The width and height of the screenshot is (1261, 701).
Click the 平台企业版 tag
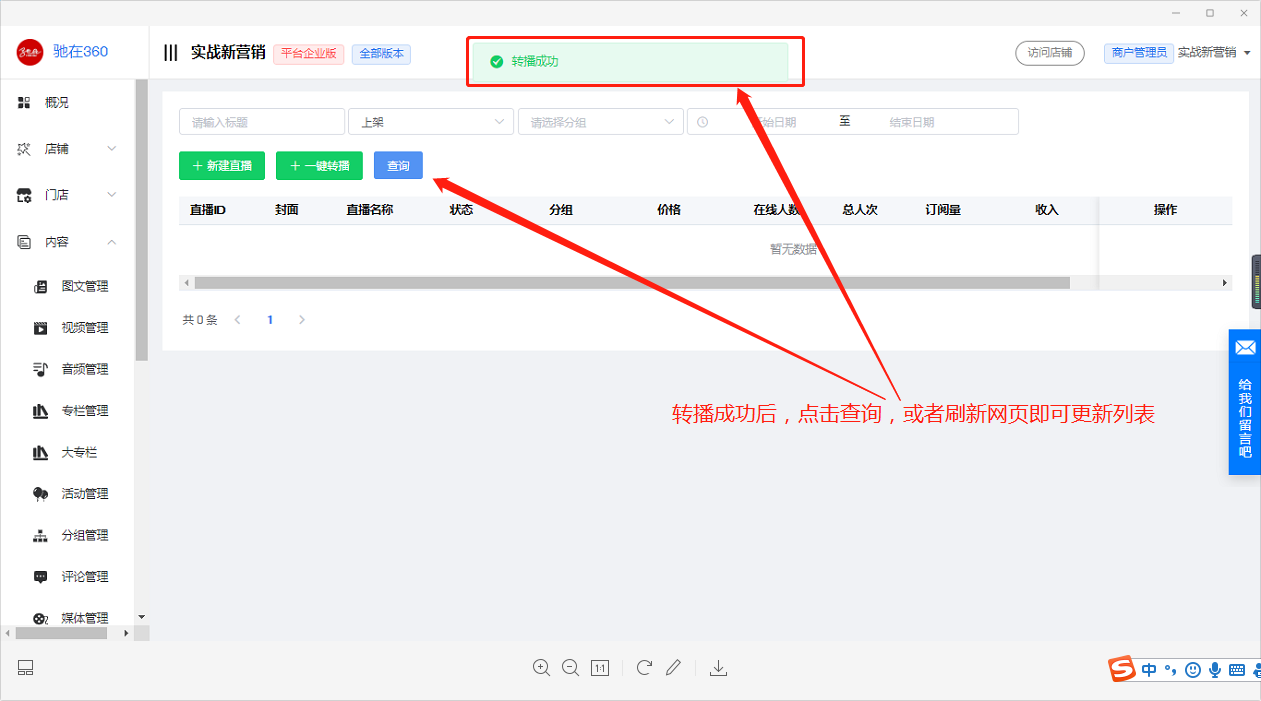(309, 54)
